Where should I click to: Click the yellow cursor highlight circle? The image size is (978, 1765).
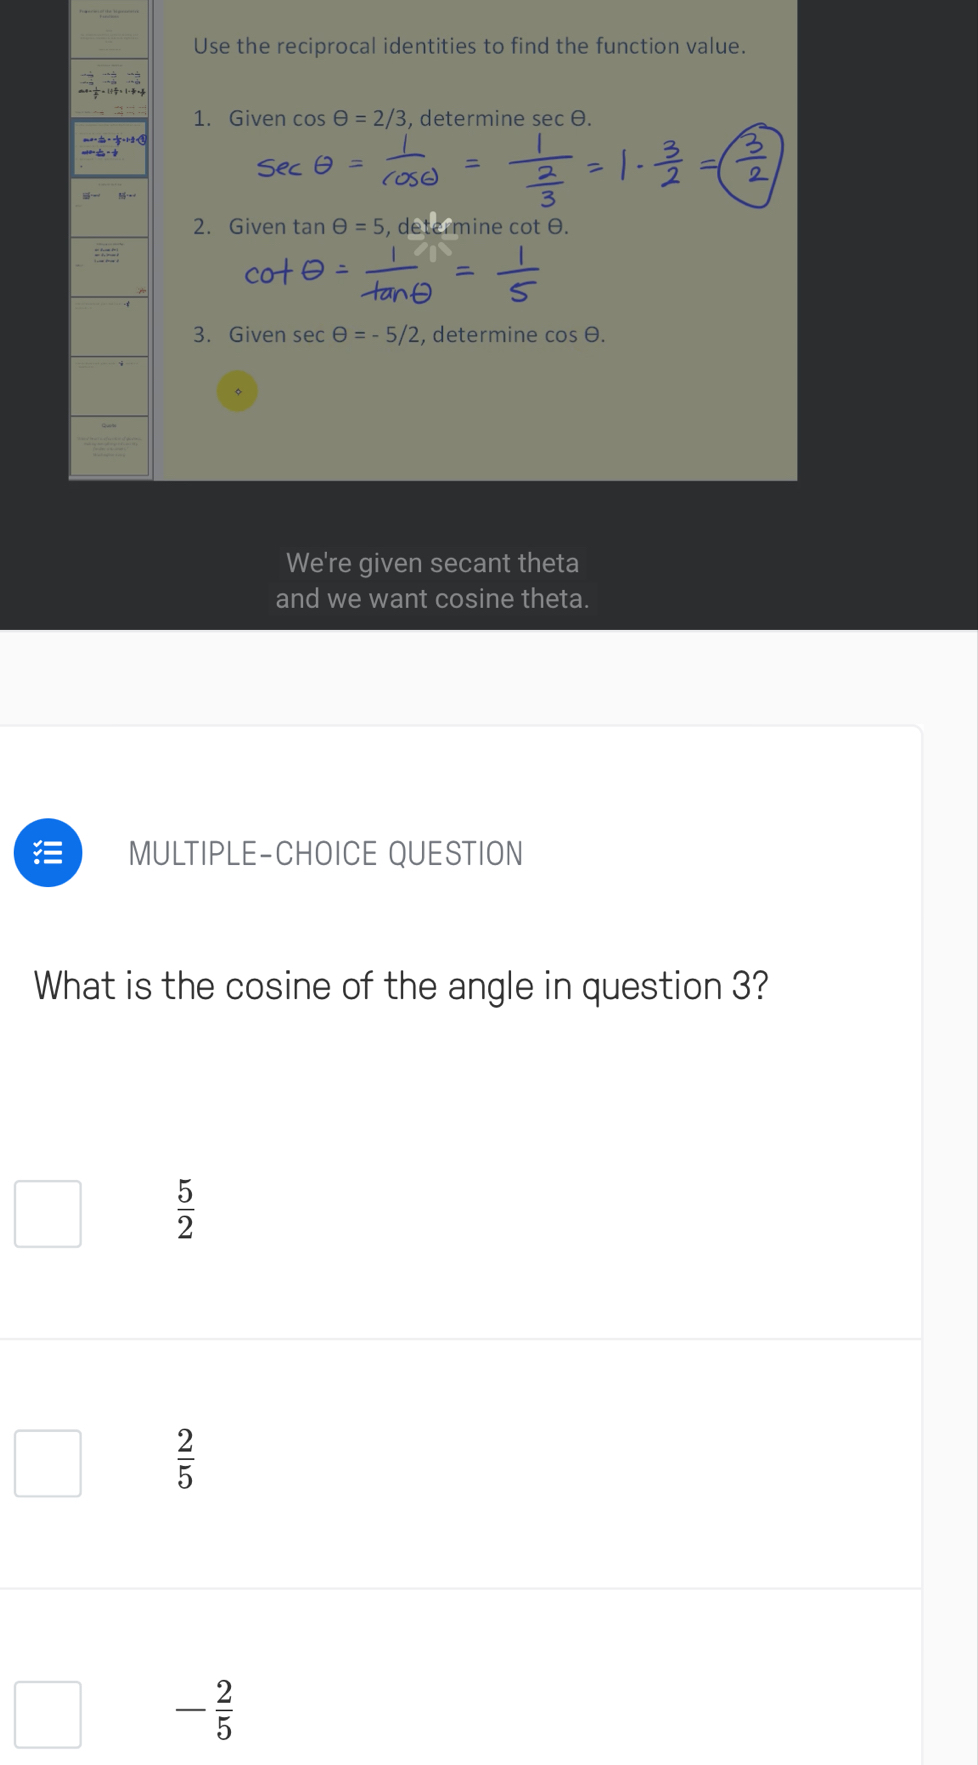(237, 391)
